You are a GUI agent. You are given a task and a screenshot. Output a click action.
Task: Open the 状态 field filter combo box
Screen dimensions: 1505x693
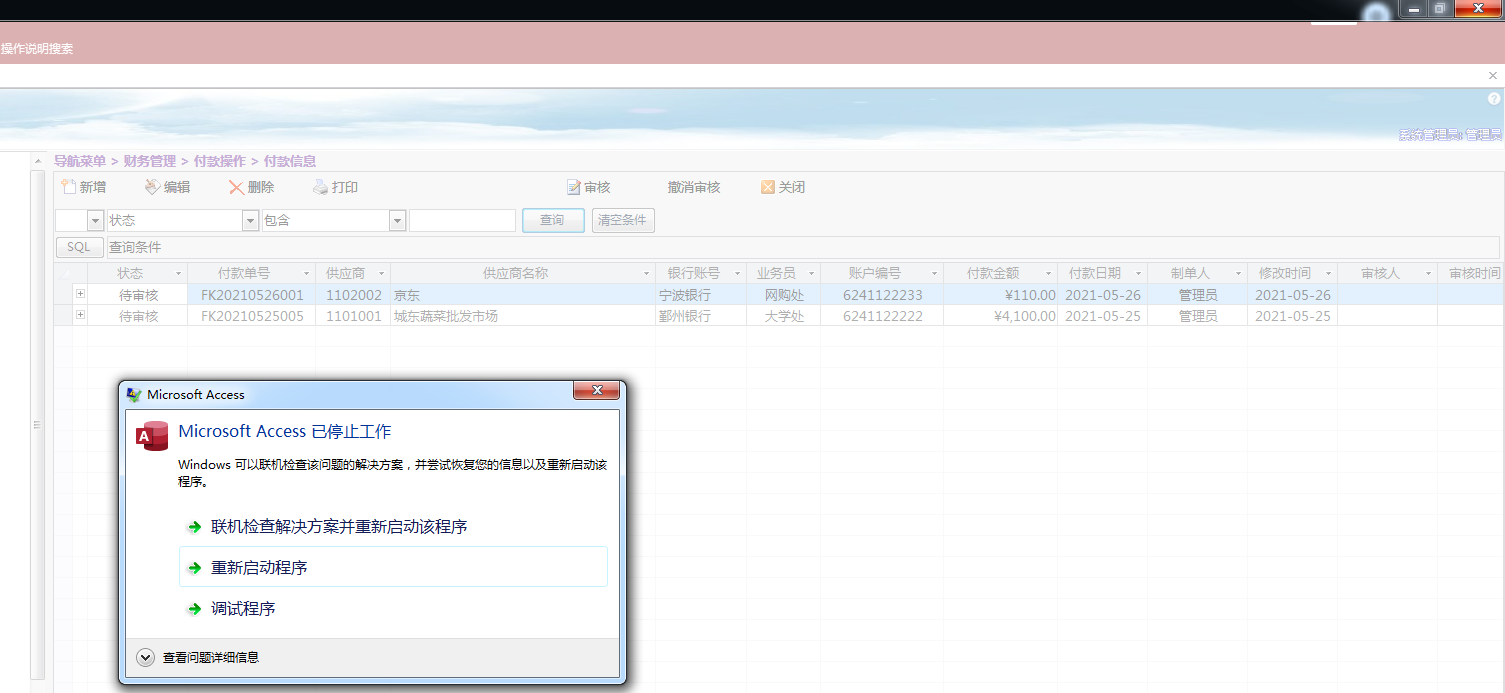(250, 220)
